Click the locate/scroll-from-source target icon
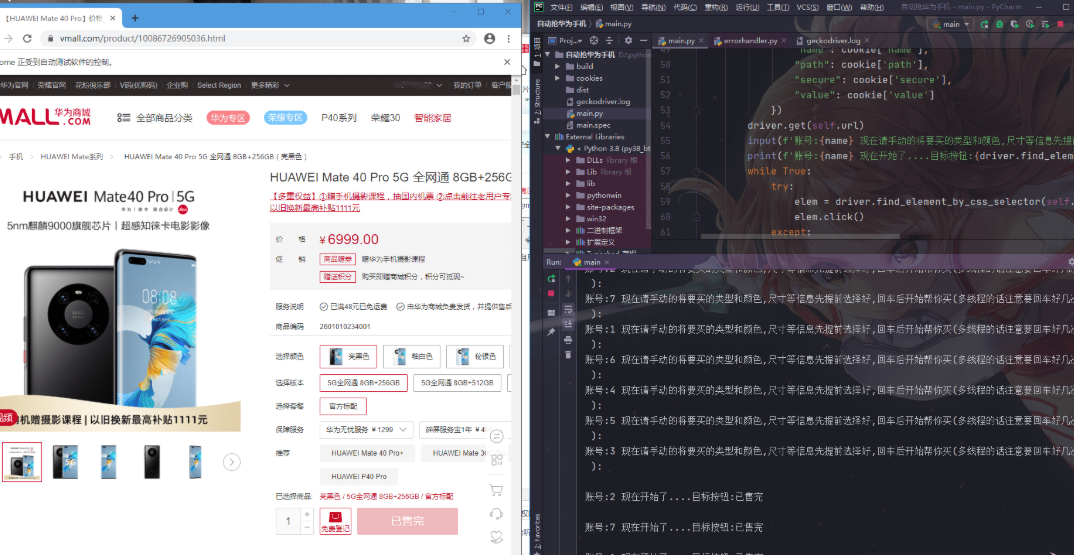Image resolution: width=1074 pixels, height=555 pixels. [594, 40]
